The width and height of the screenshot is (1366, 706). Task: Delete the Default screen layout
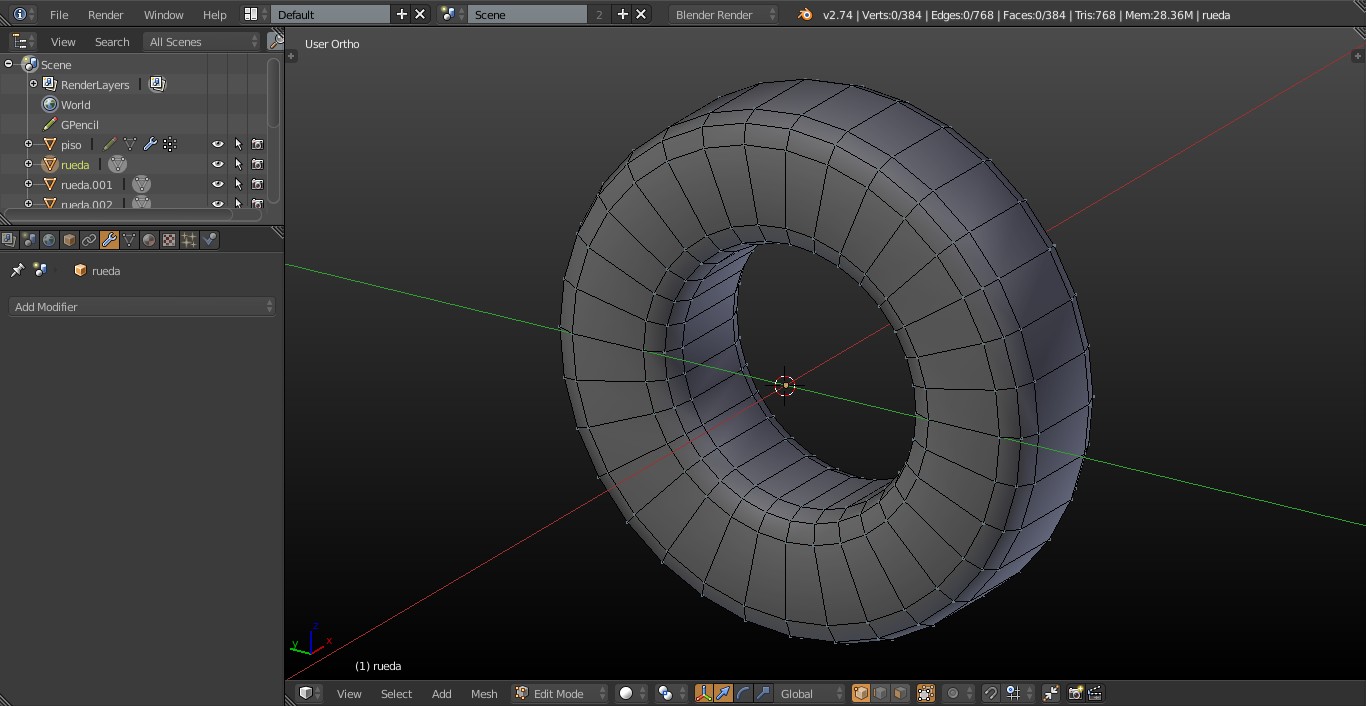tap(420, 14)
